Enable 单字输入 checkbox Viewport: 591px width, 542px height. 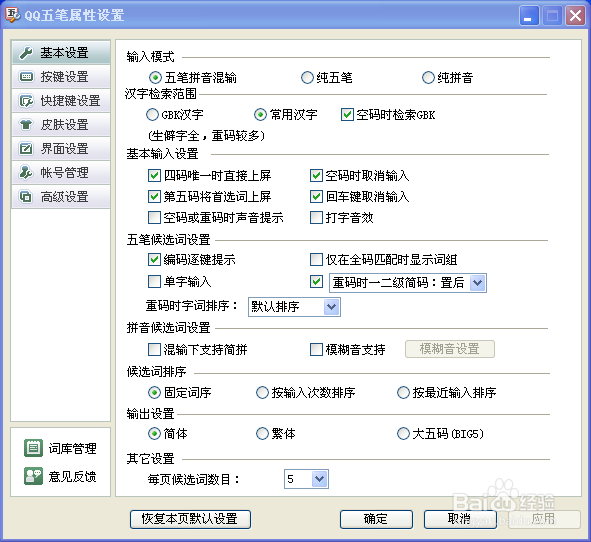pyautogui.click(x=154, y=282)
